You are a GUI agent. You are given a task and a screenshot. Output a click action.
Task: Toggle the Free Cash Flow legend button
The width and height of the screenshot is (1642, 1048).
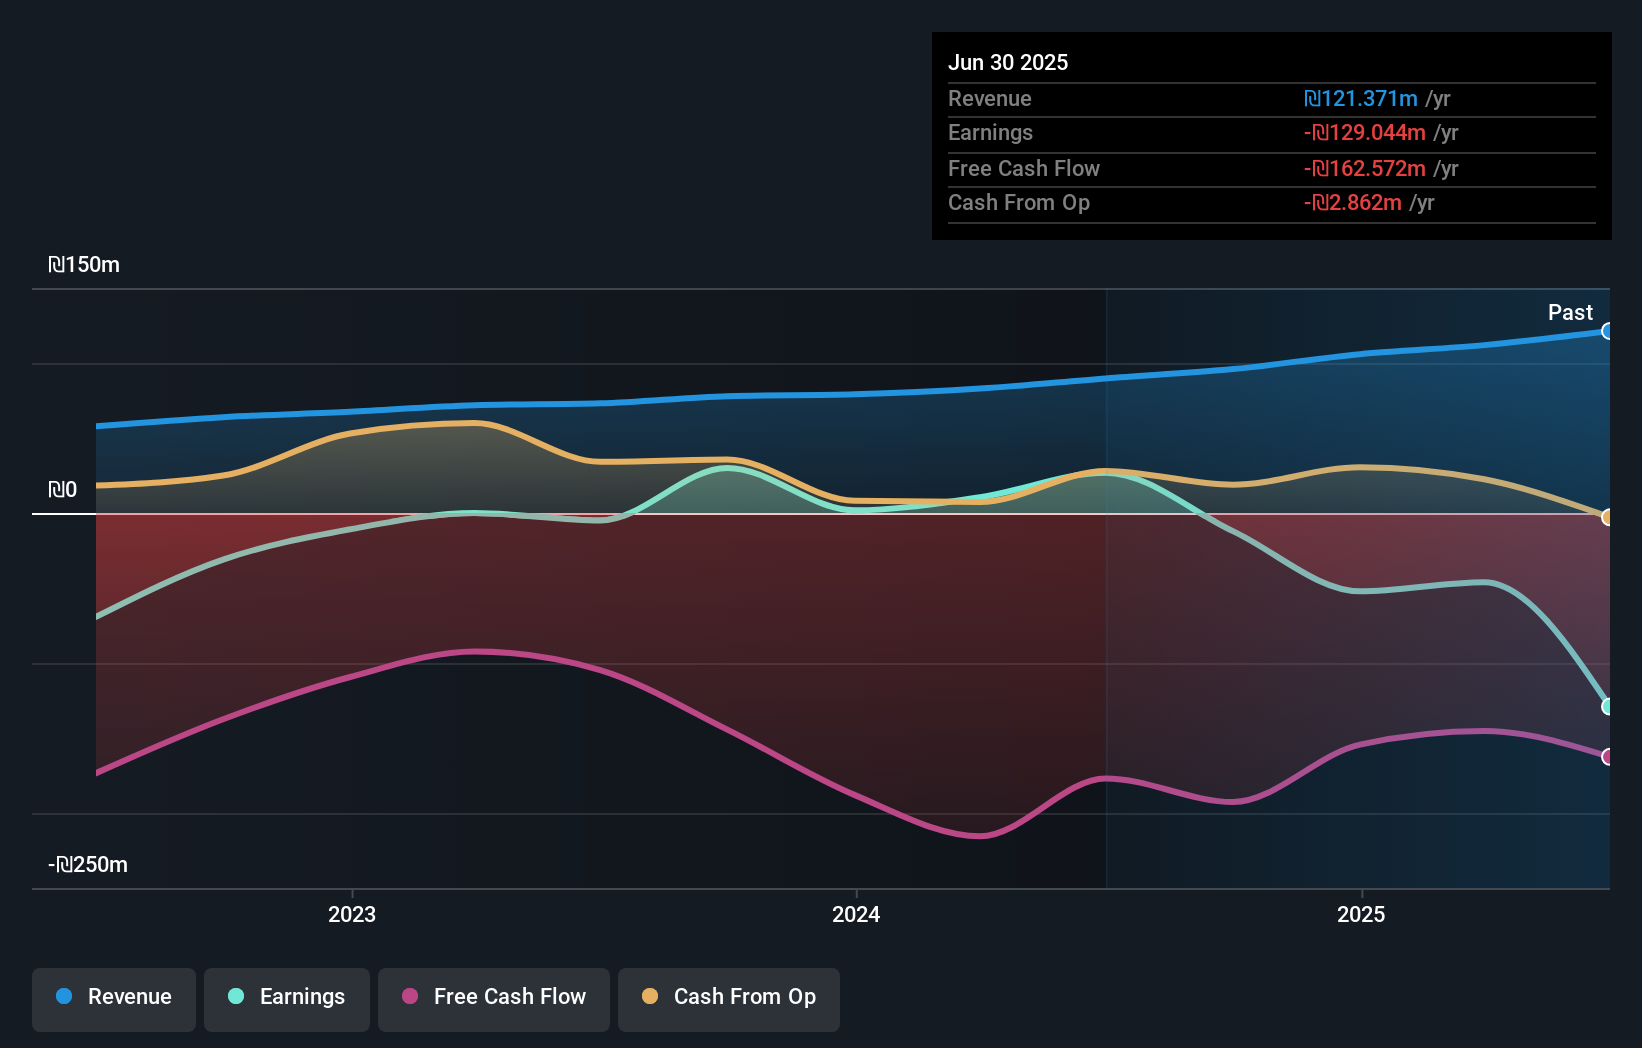click(x=494, y=999)
